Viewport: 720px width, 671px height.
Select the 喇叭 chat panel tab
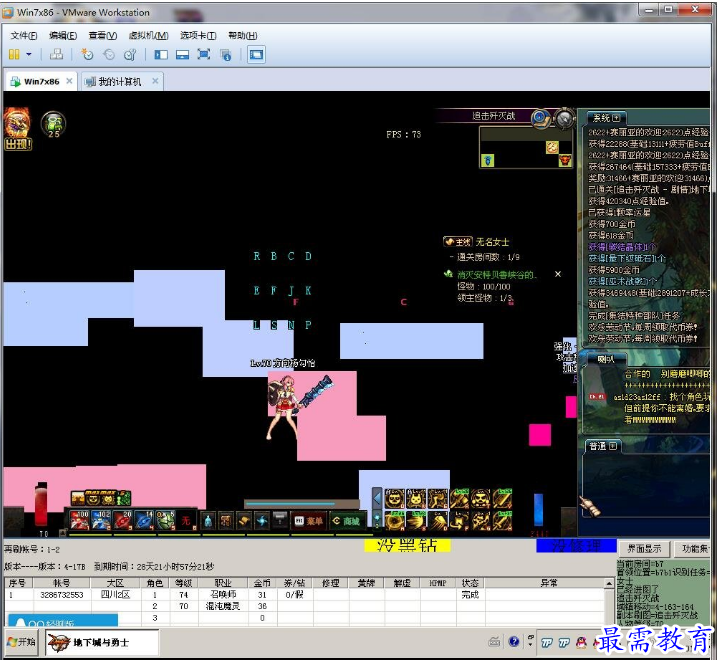606,359
